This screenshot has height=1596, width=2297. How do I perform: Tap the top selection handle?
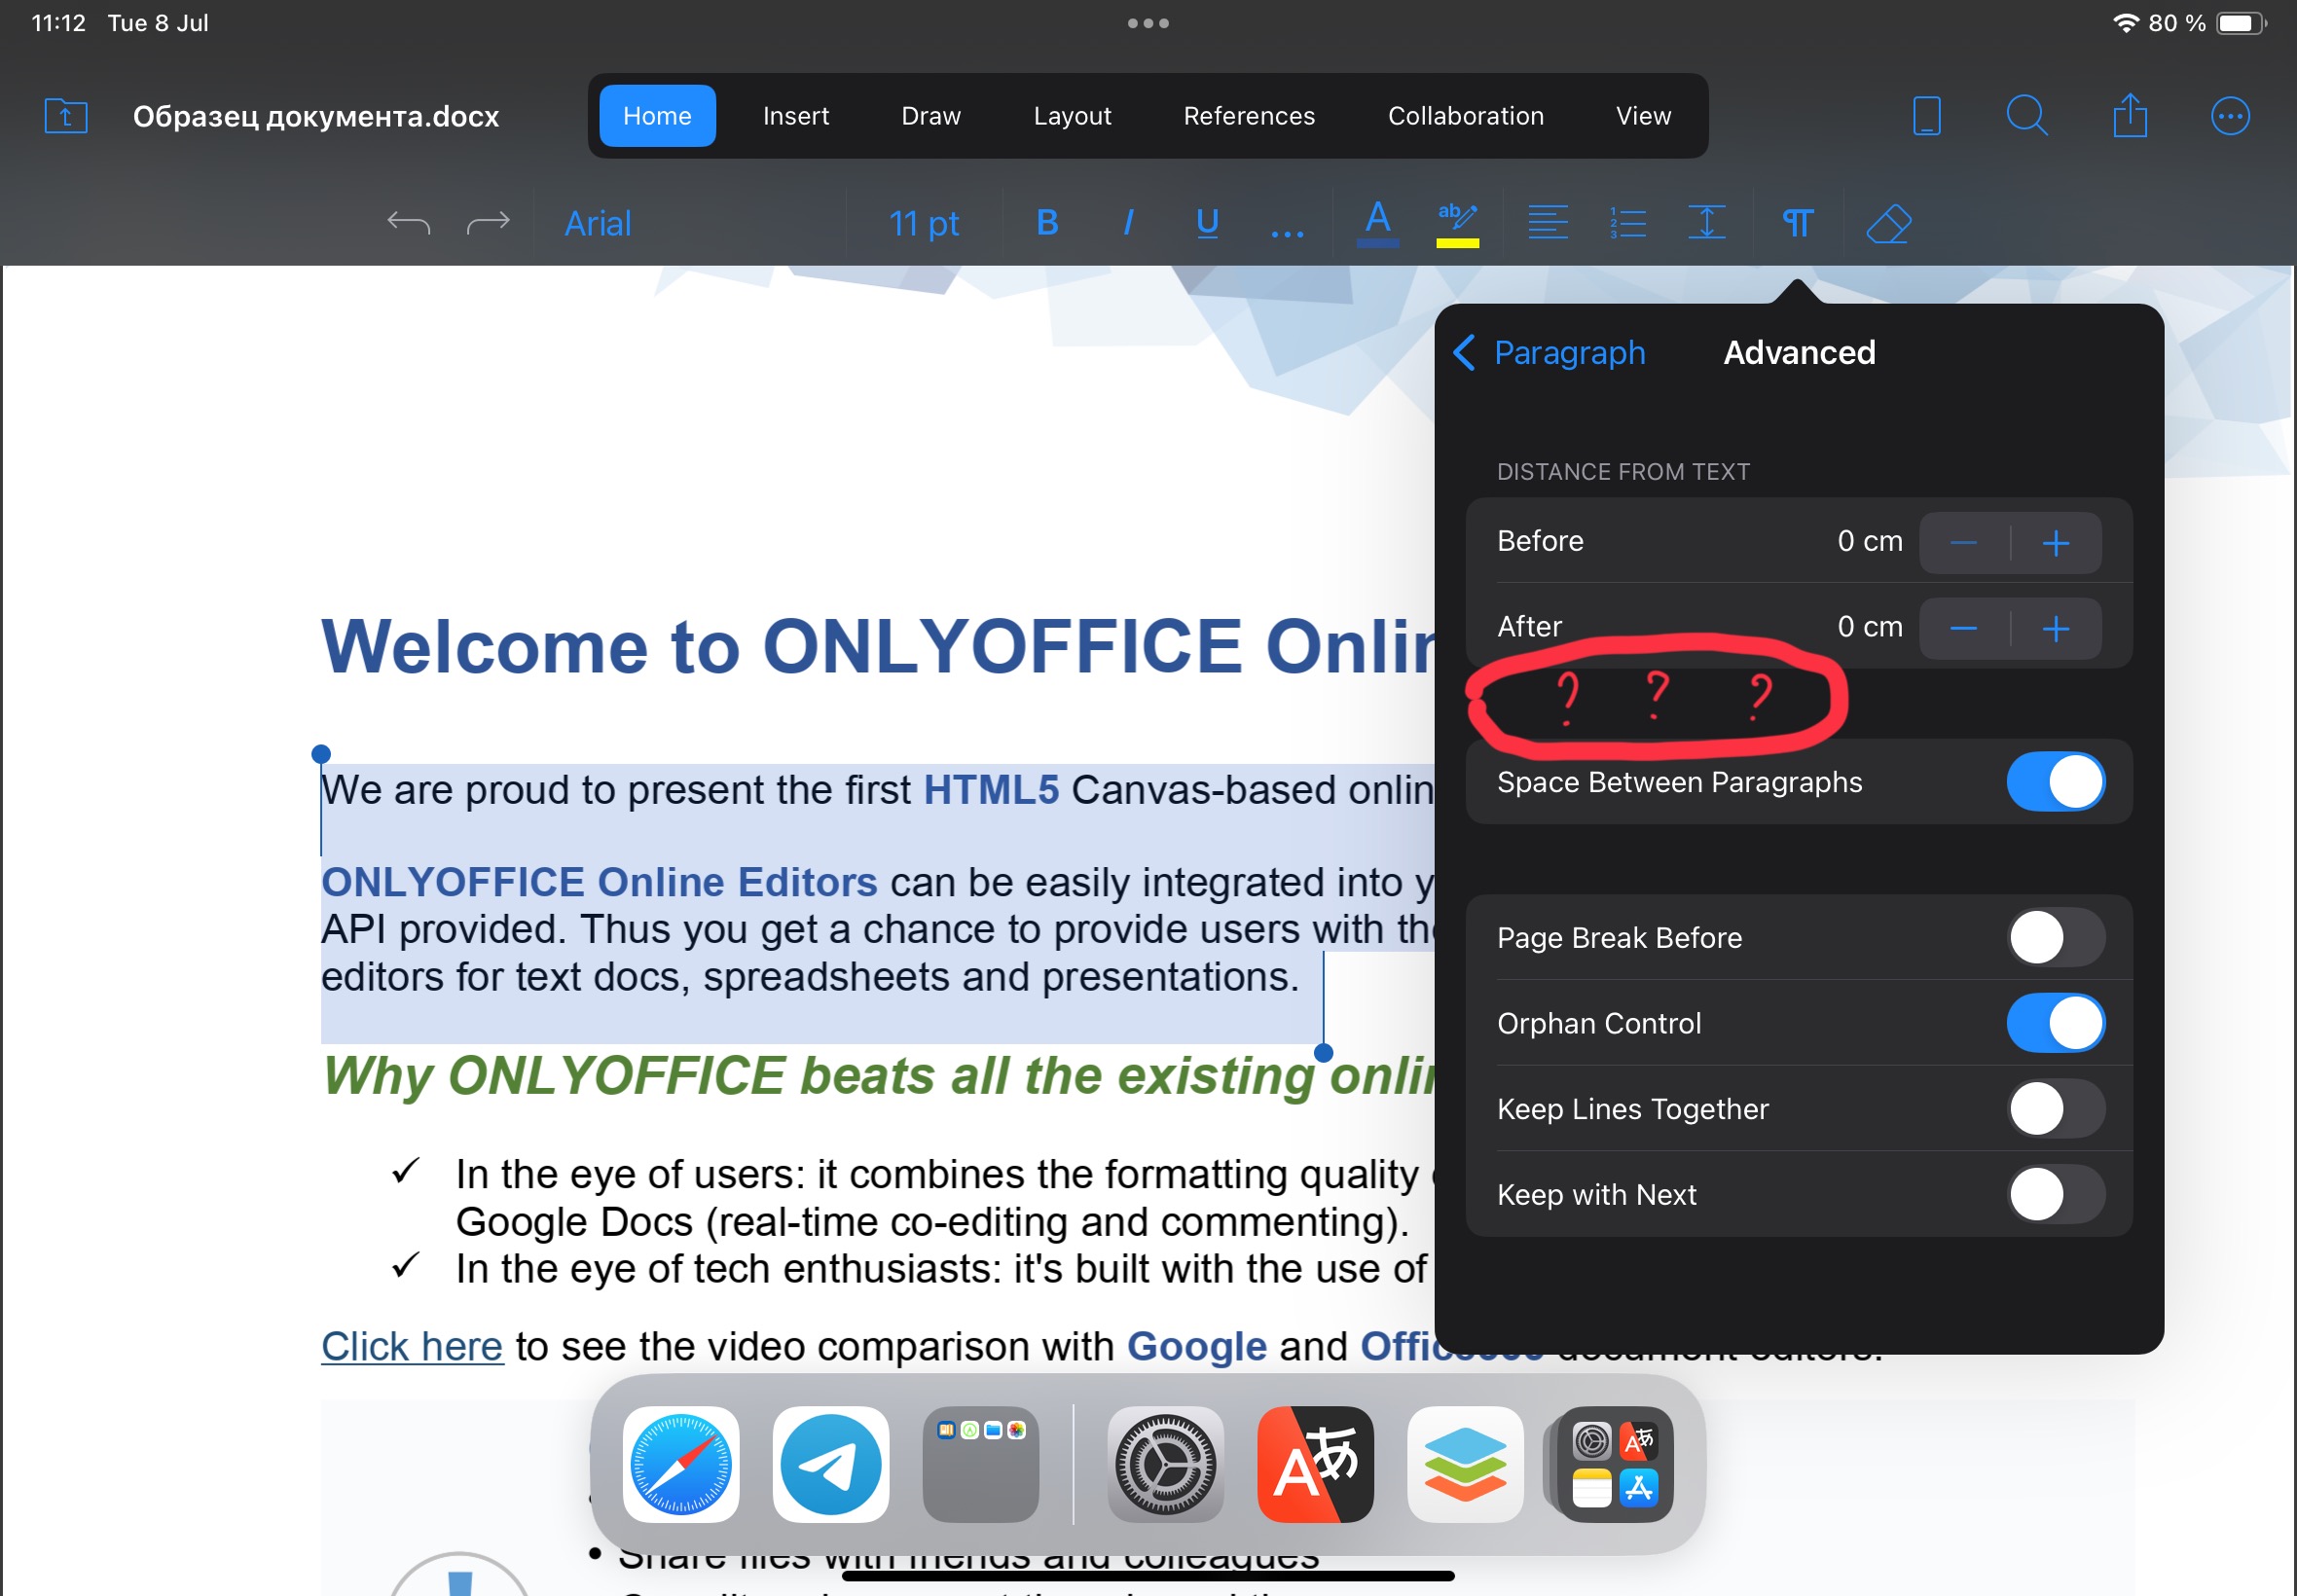(x=321, y=754)
